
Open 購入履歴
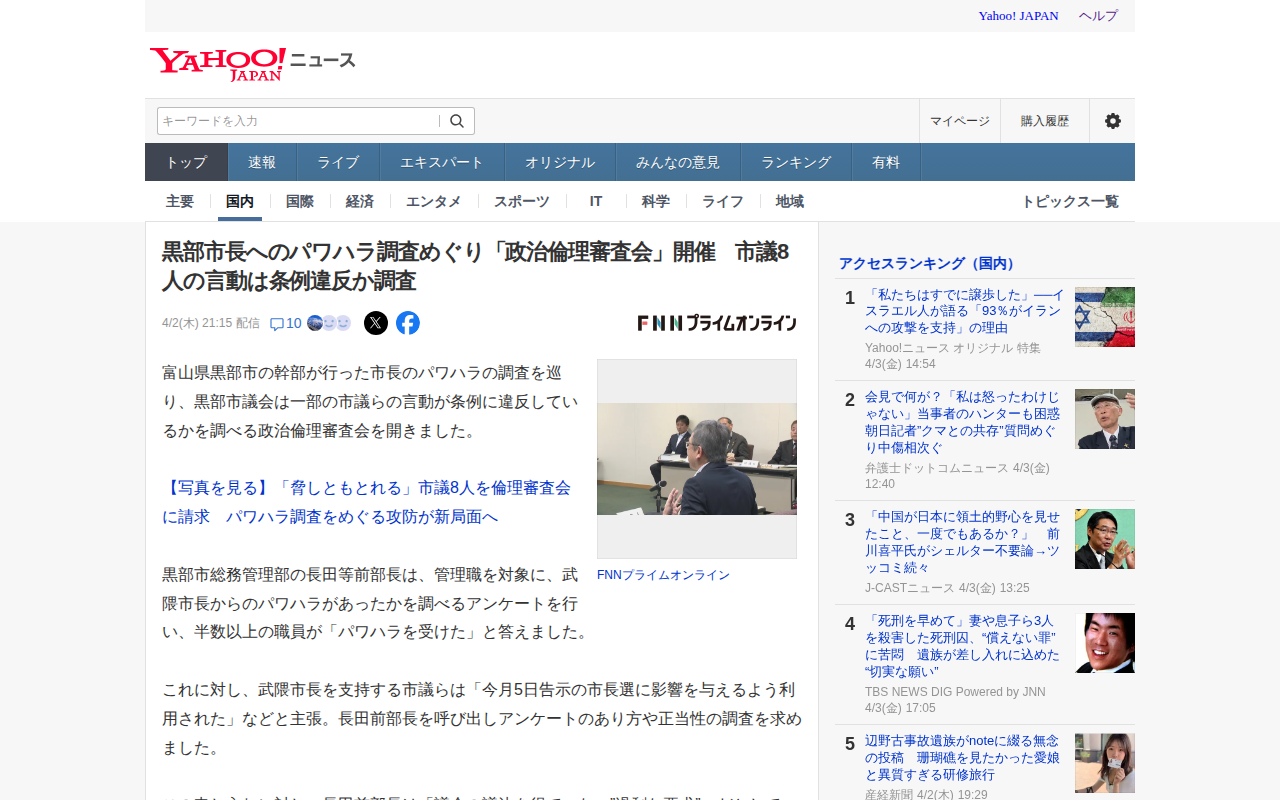1045,121
